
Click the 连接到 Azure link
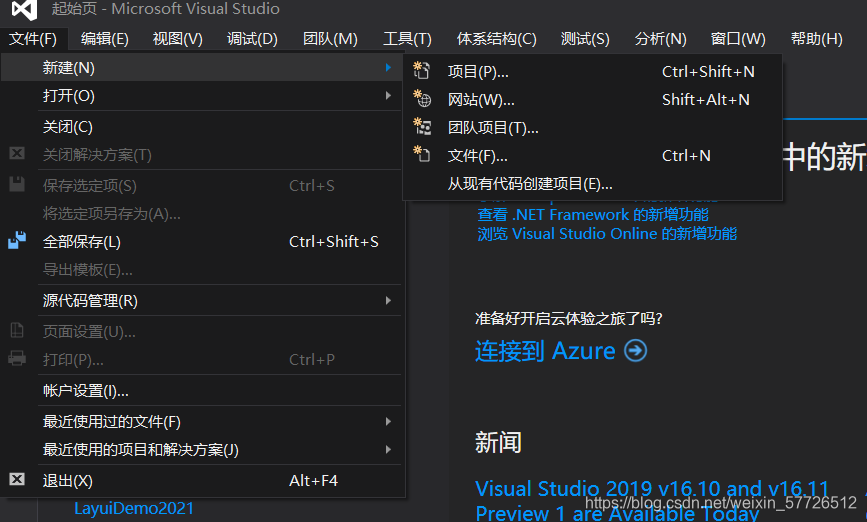click(x=545, y=351)
